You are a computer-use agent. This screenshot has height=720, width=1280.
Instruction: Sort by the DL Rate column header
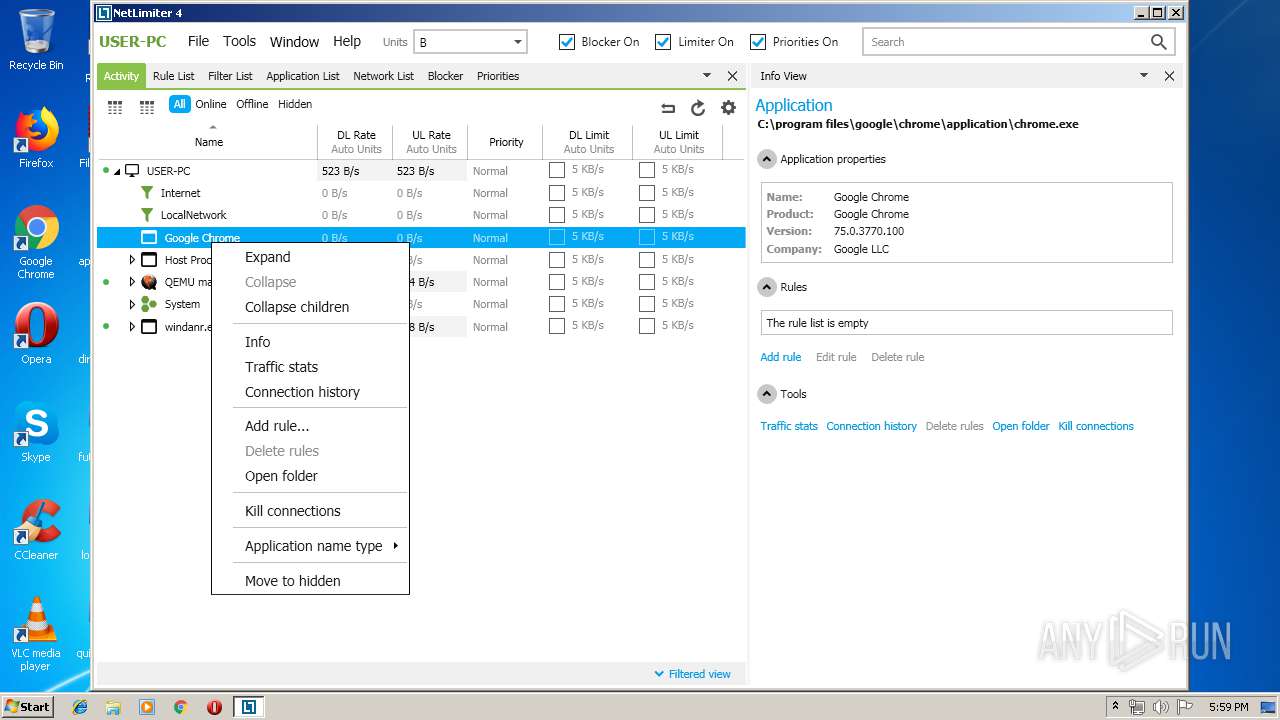tap(356, 142)
